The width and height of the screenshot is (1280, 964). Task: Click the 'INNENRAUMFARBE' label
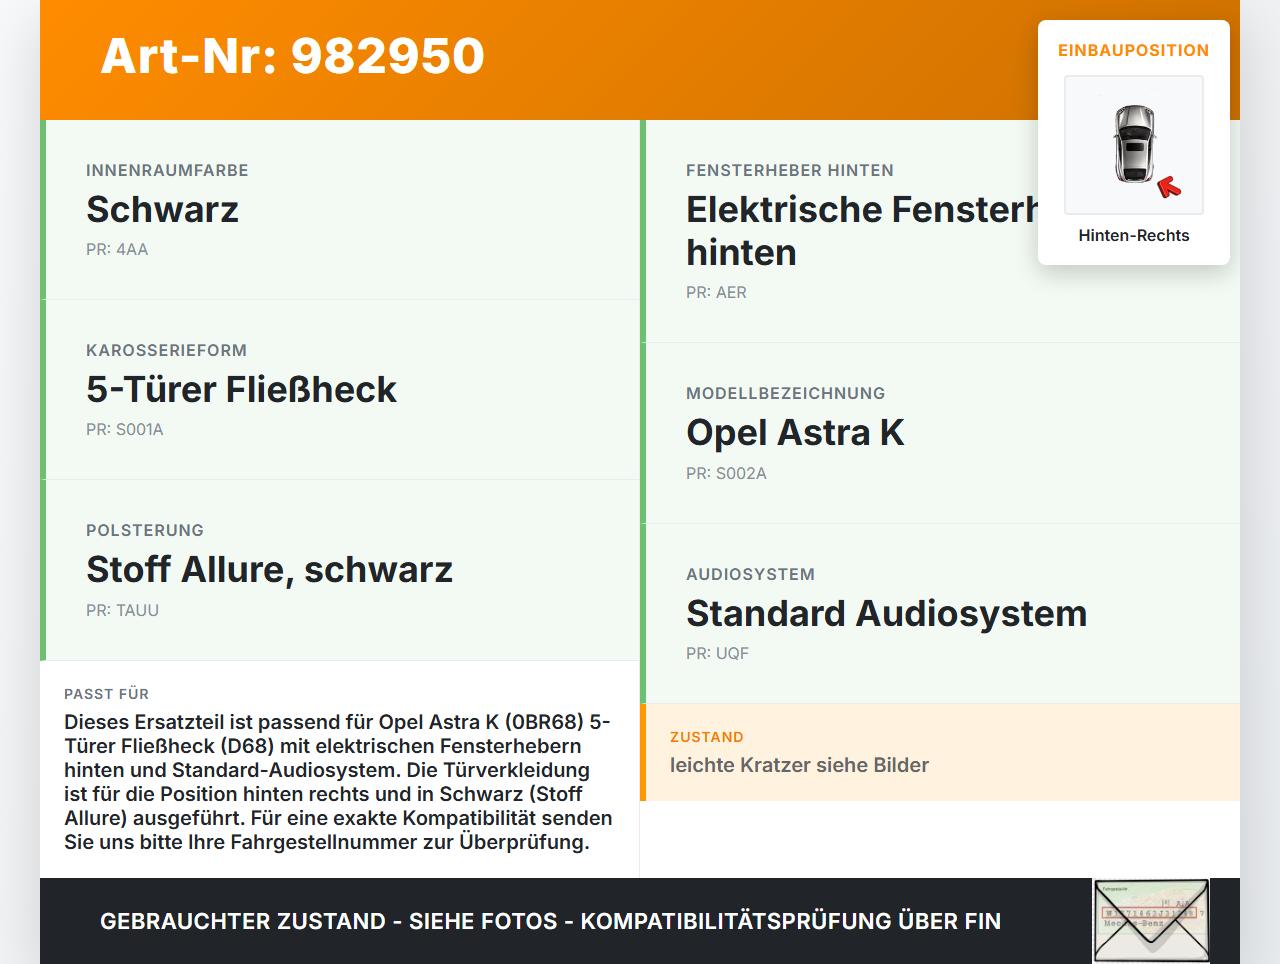coord(167,170)
